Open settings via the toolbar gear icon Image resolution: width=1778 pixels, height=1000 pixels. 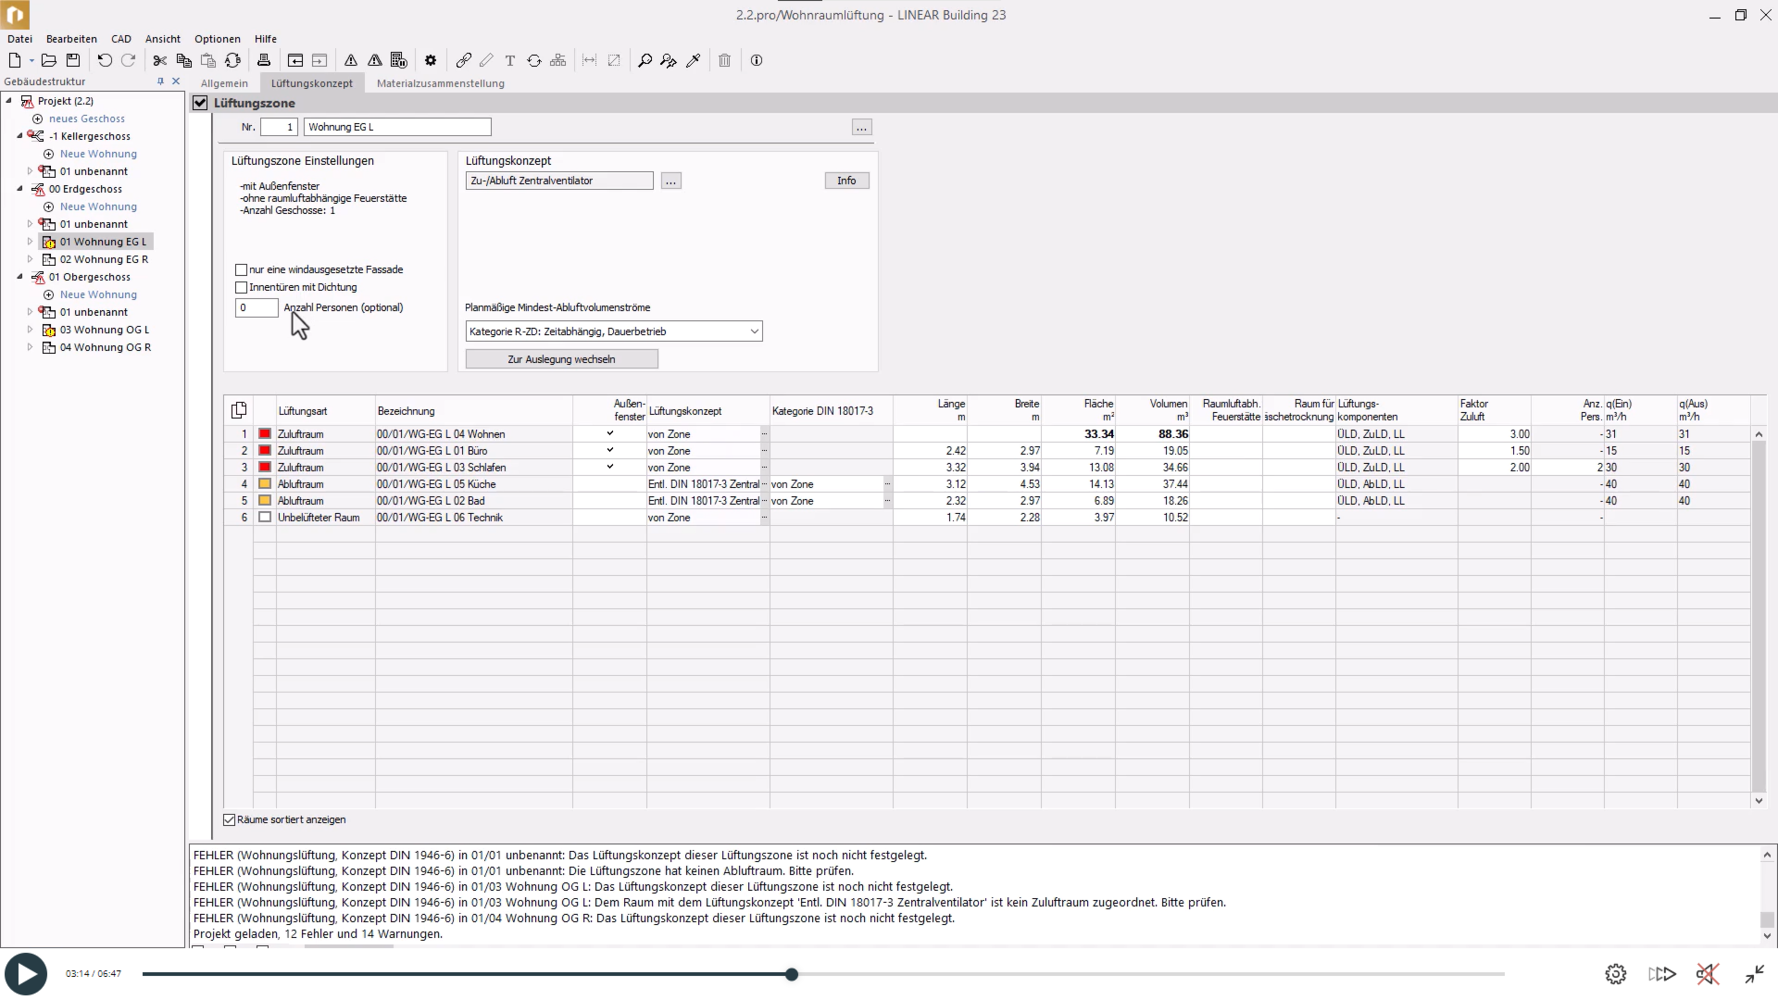click(431, 60)
